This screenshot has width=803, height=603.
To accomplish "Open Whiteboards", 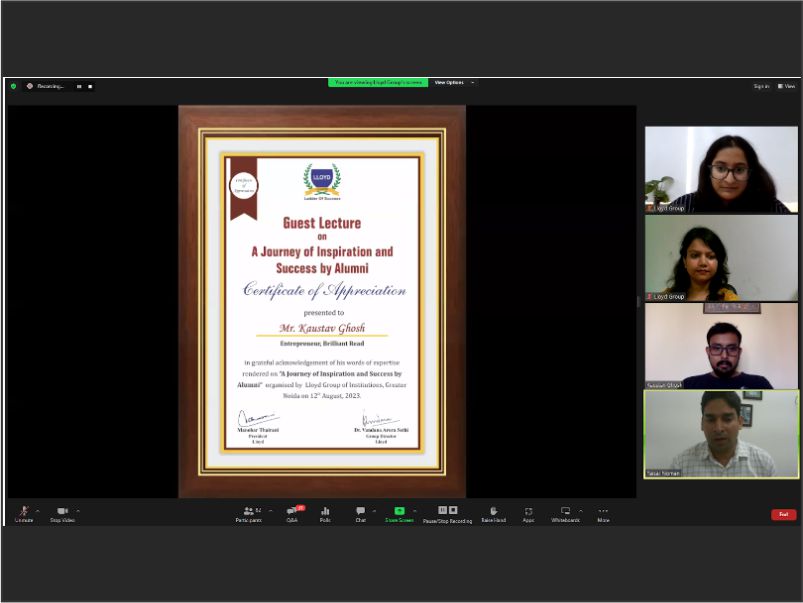I will click(x=565, y=514).
